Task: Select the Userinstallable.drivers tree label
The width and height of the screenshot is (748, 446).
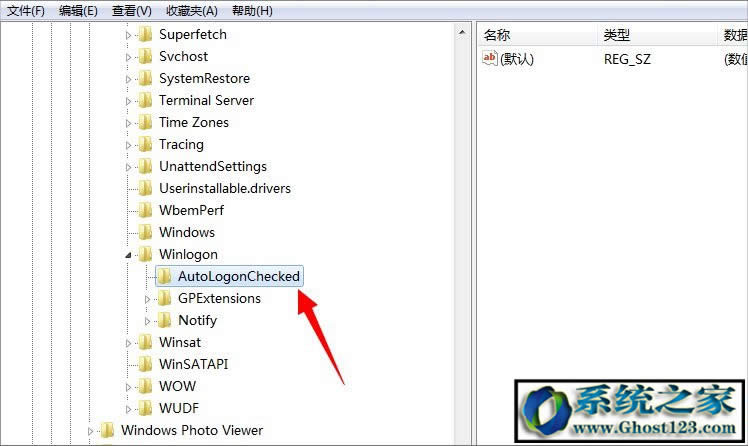Action: click(225, 188)
